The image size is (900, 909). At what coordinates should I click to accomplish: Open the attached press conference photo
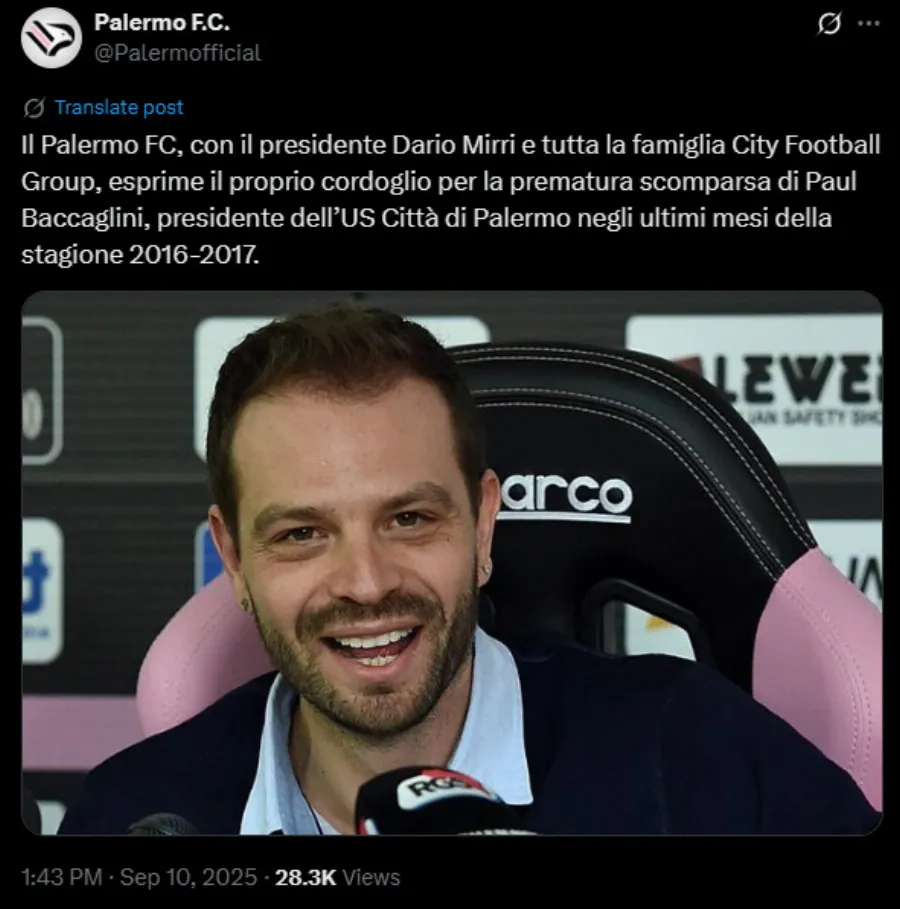[452, 563]
